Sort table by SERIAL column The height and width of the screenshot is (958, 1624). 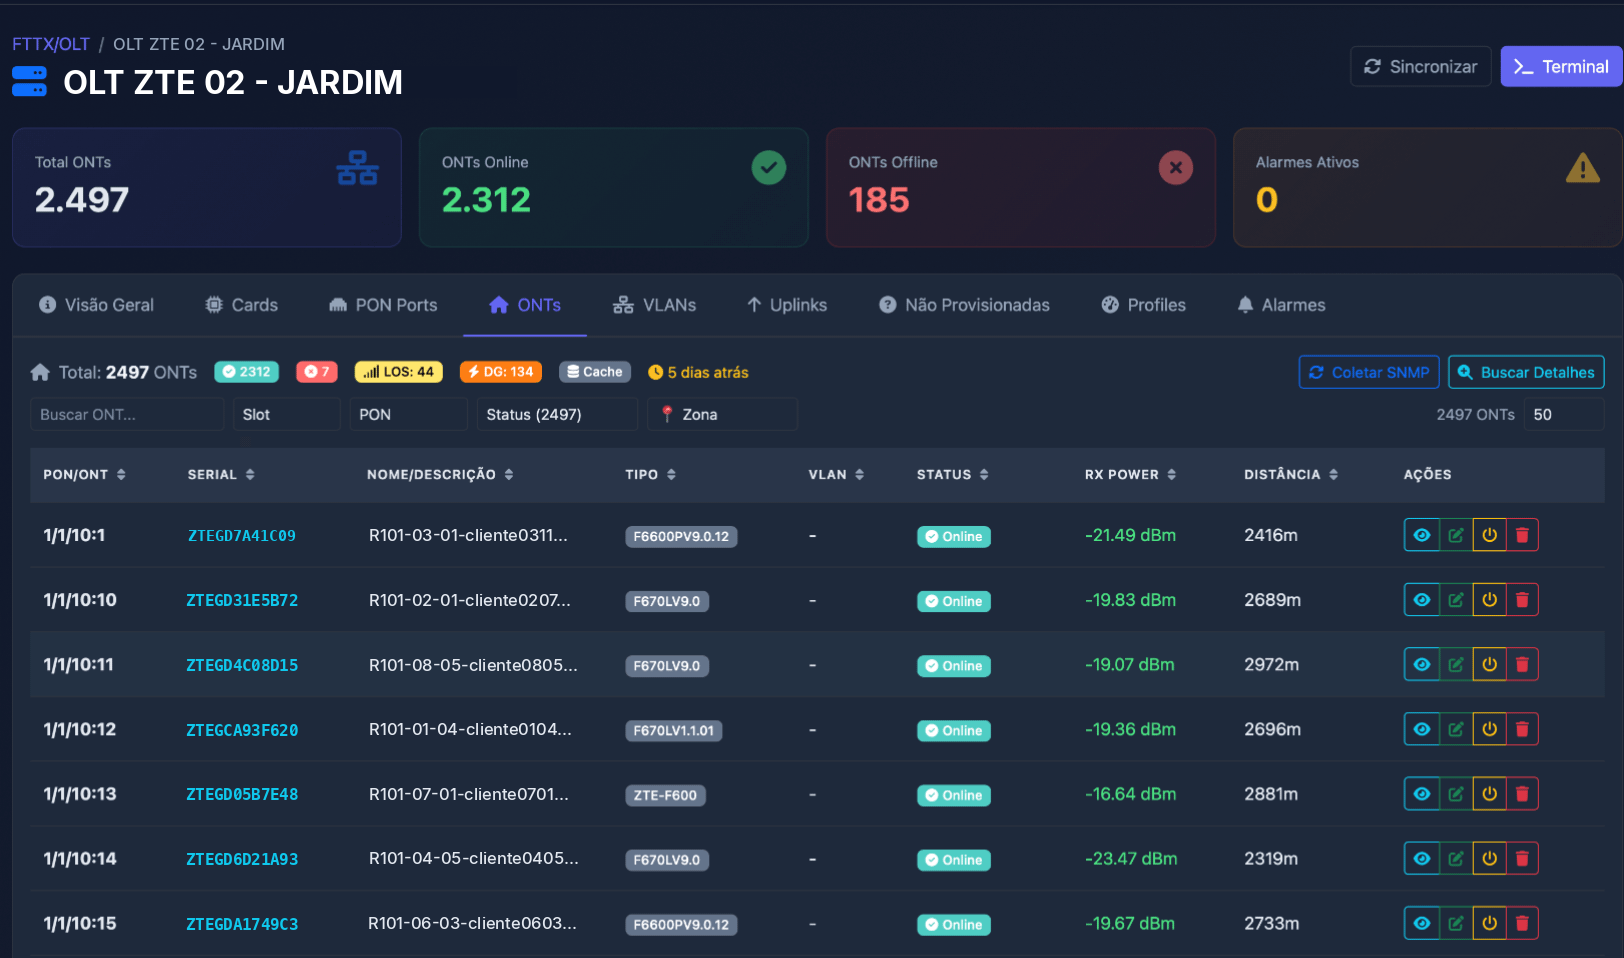click(x=221, y=474)
